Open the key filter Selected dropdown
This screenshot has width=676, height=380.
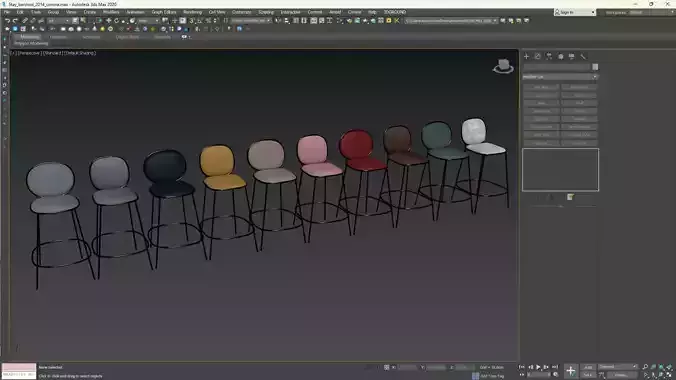click(618, 367)
